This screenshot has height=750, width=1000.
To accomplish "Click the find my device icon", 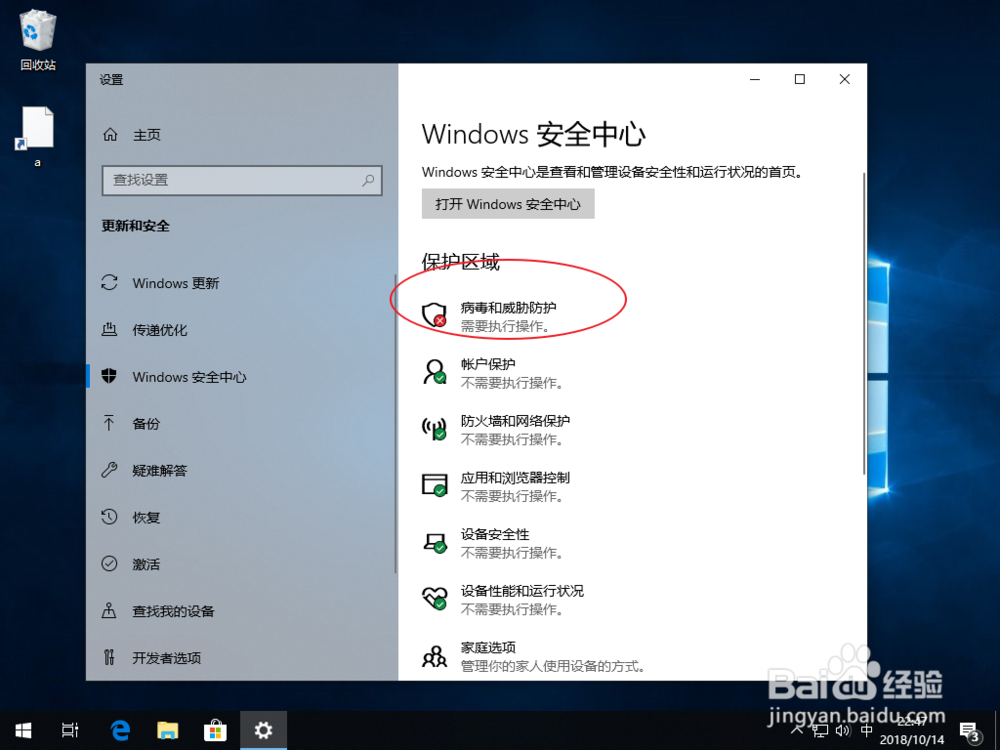I will click(109, 610).
